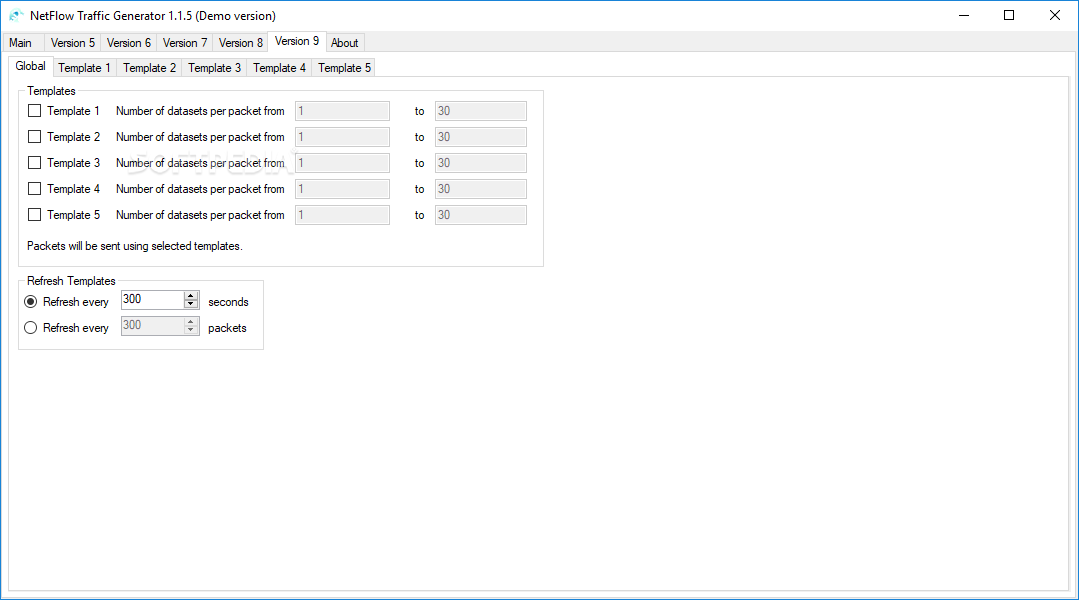Click the 'Refresh Templates' group title

tap(72, 281)
